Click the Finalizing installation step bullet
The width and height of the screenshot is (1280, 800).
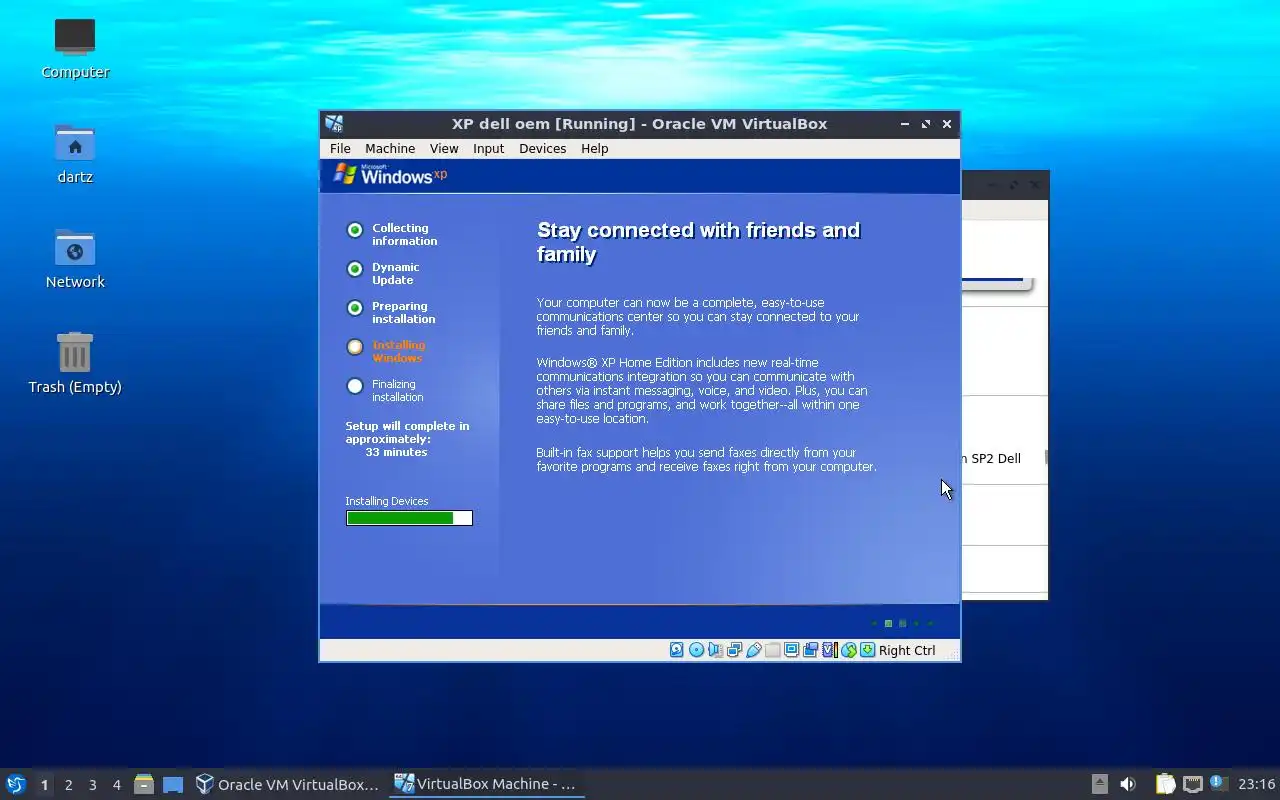355,386
